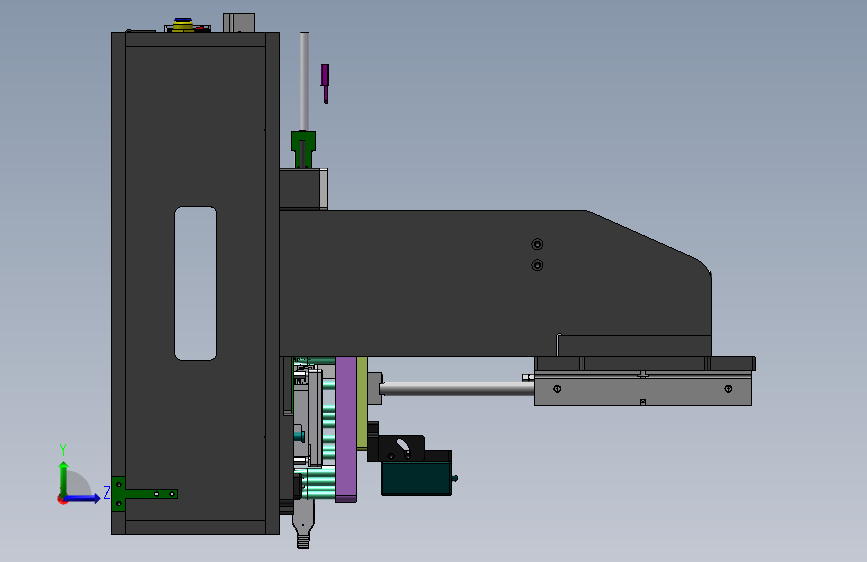Click the red X axis dot of the triad
867x562 pixels.
pyautogui.click(x=62, y=499)
